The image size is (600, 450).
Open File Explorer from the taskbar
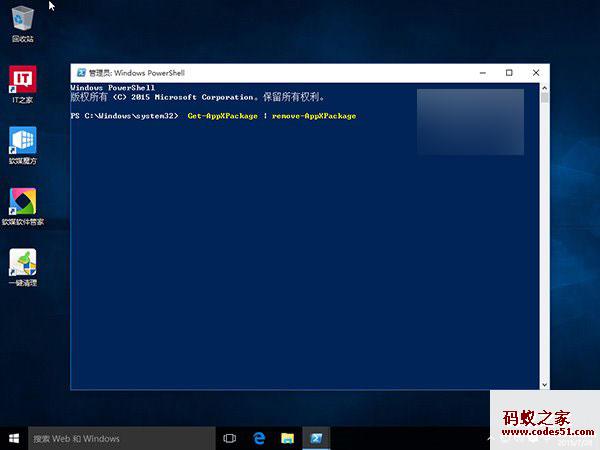pyautogui.click(x=287, y=438)
